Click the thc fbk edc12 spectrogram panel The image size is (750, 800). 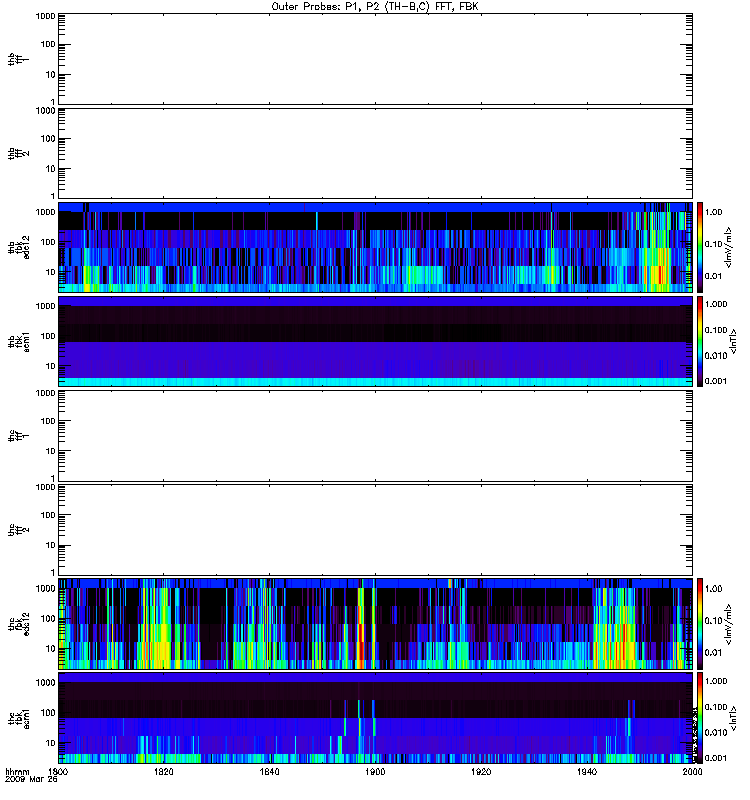pyautogui.click(x=375, y=624)
